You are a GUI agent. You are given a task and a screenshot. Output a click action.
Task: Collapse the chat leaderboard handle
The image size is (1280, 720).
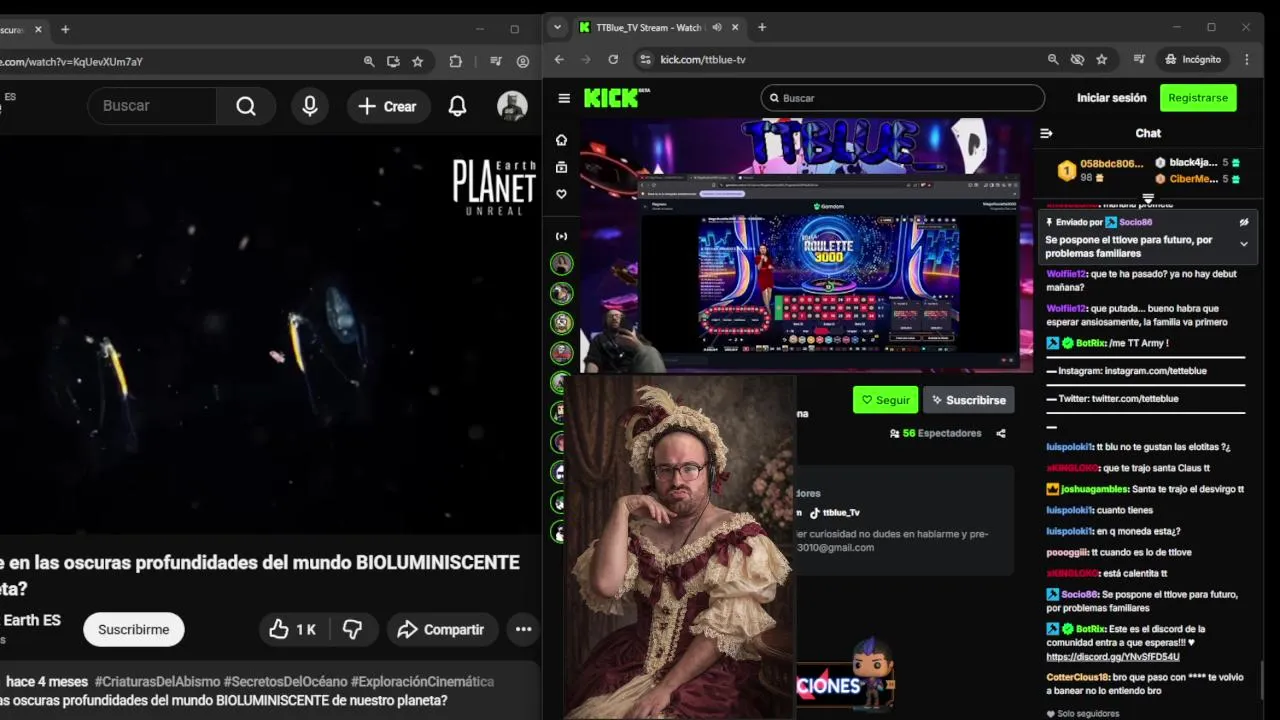coord(1148,198)
